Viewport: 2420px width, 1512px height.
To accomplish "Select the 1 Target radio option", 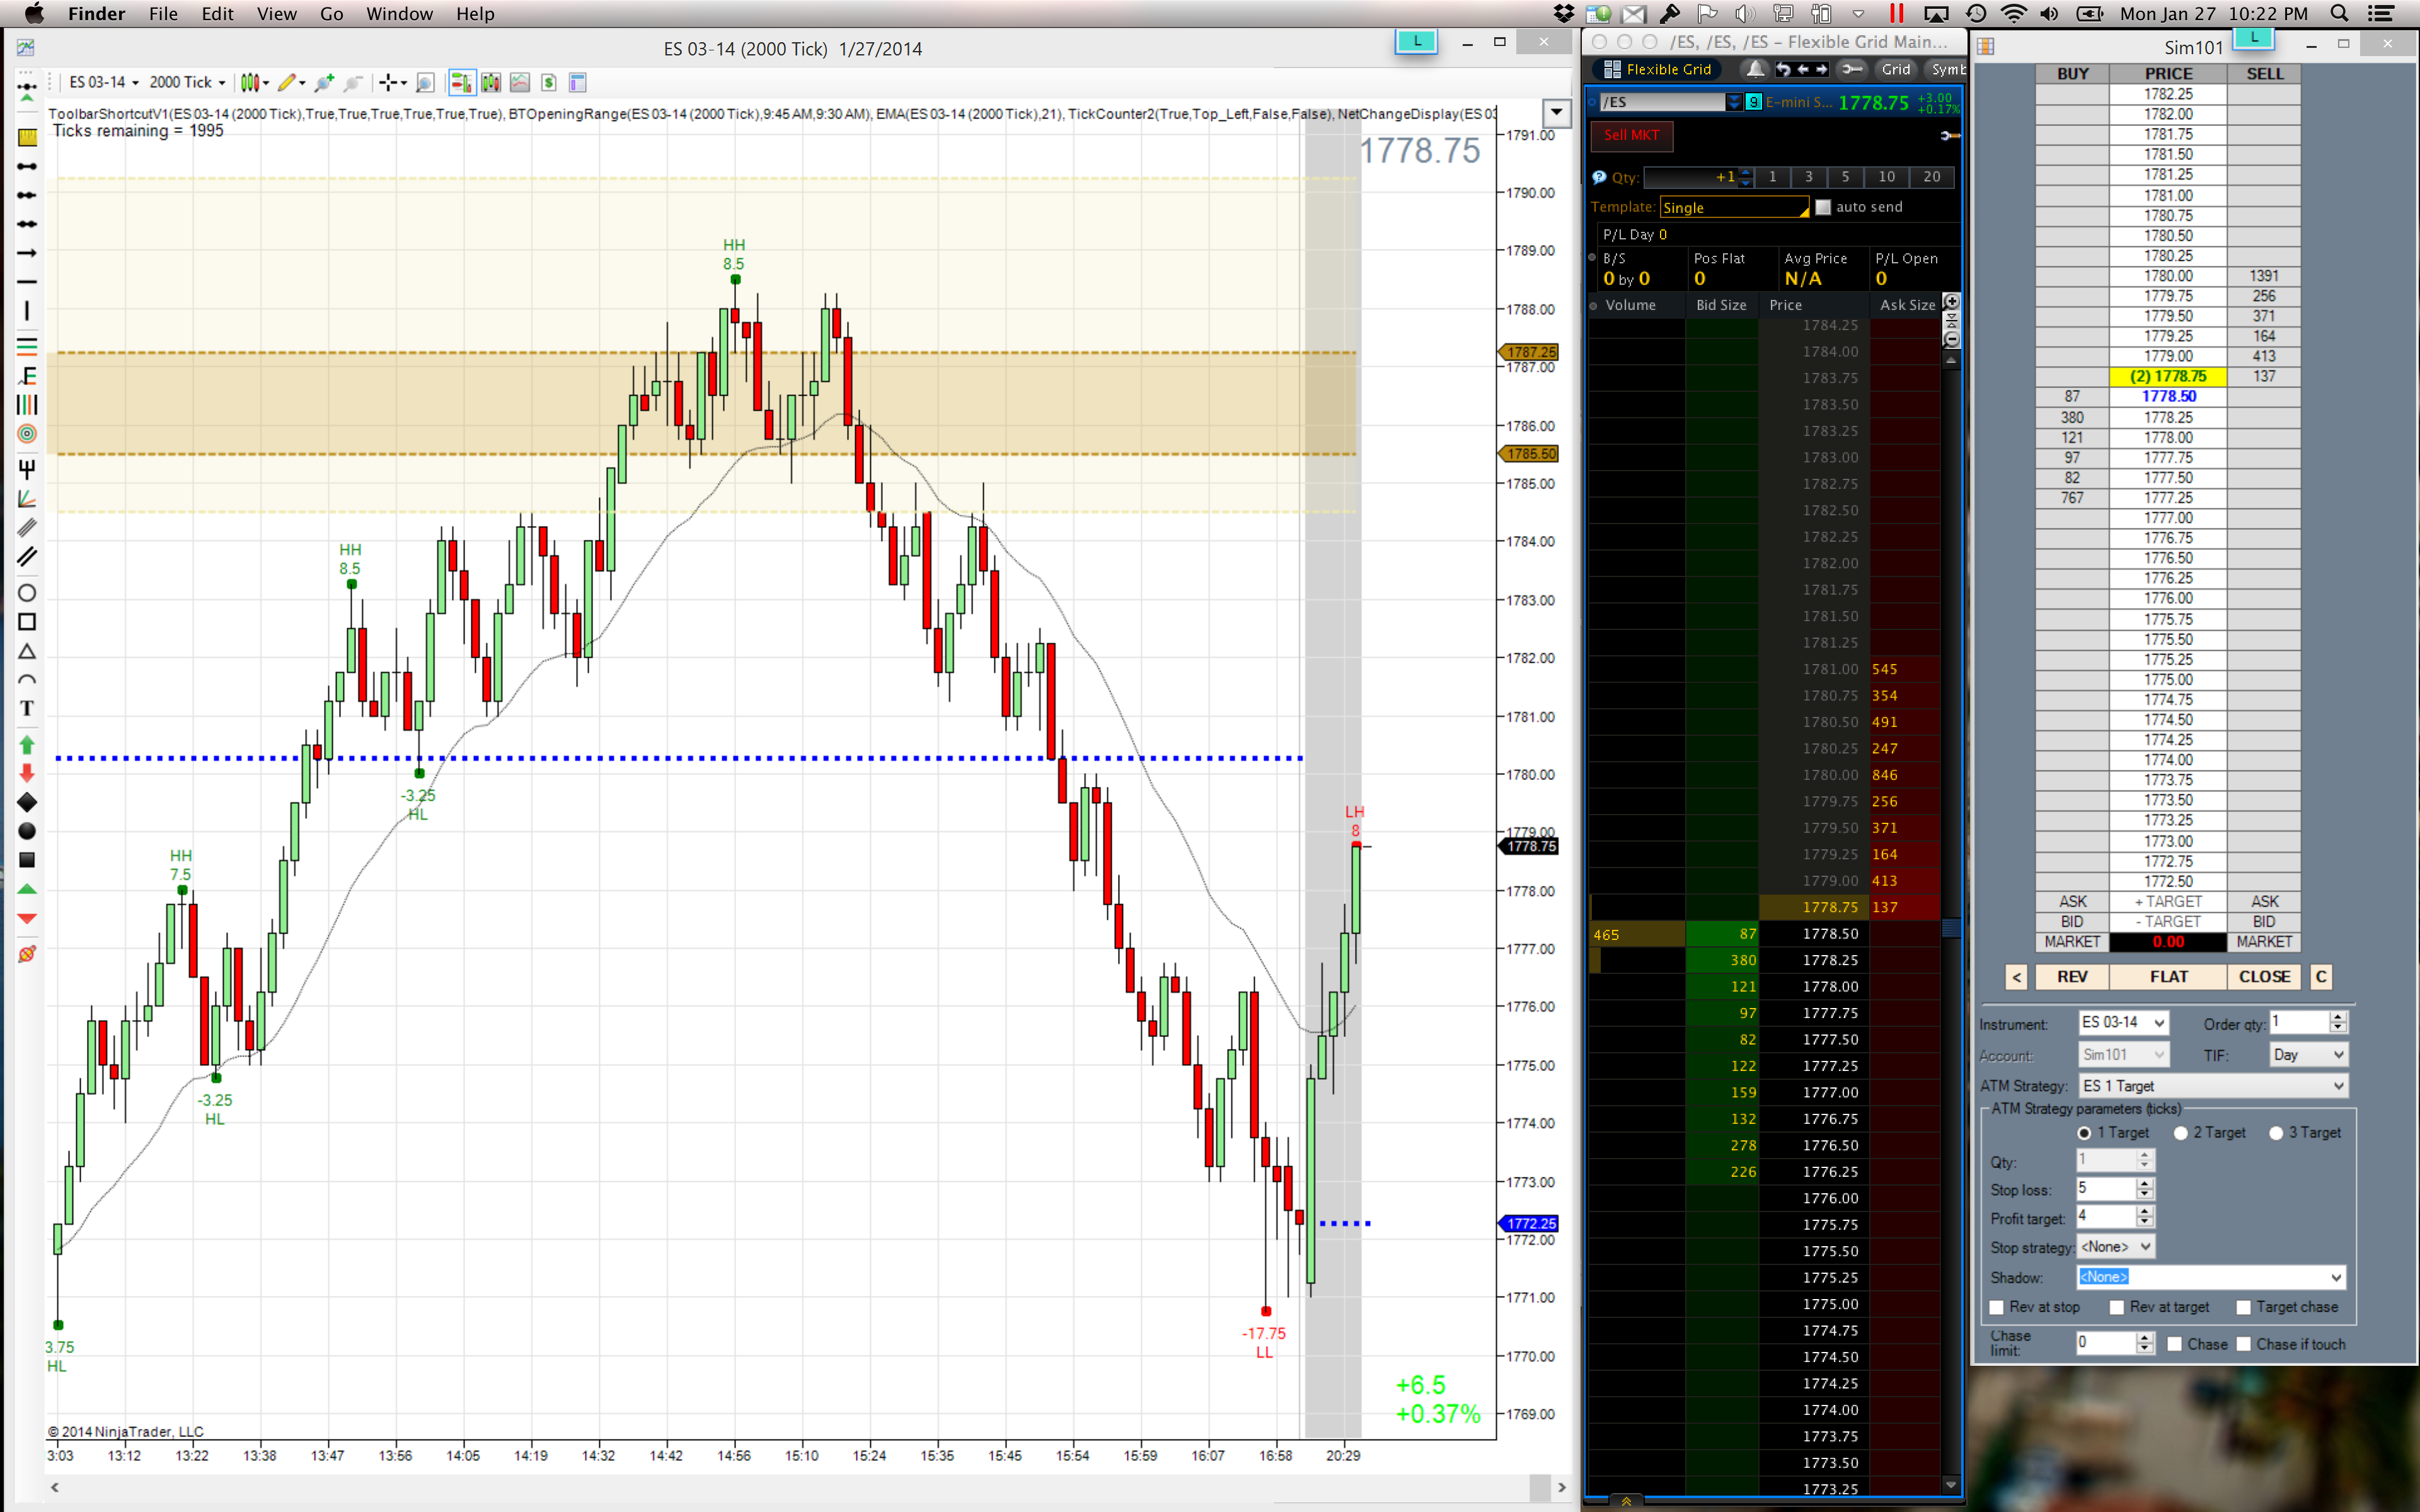I will (x=2084, y=1133).
